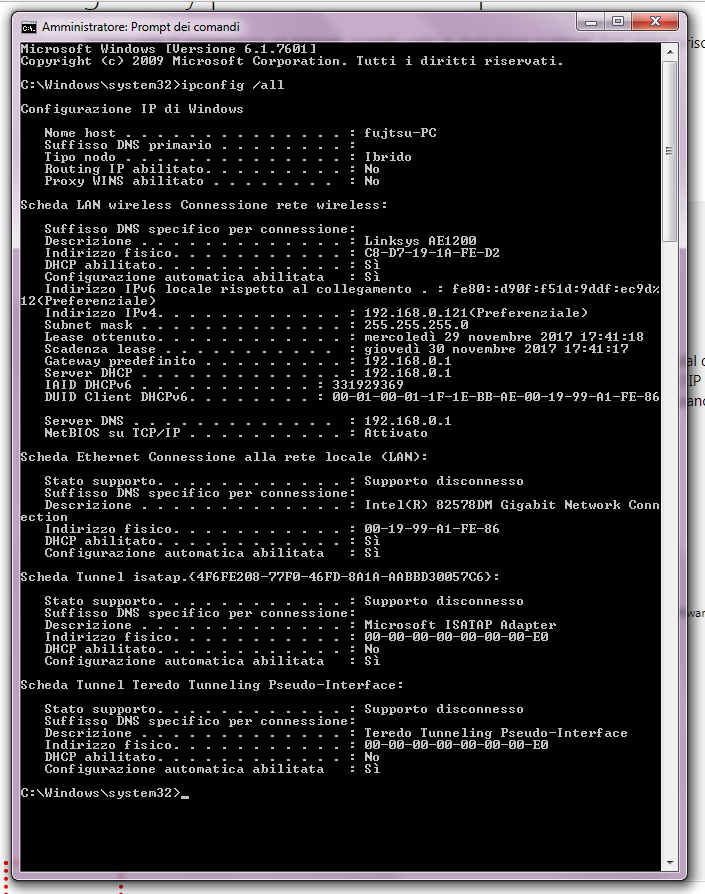
Task: Click the Subnet mask 255.255.255.0 value
Action: click(x=416, y=324)
